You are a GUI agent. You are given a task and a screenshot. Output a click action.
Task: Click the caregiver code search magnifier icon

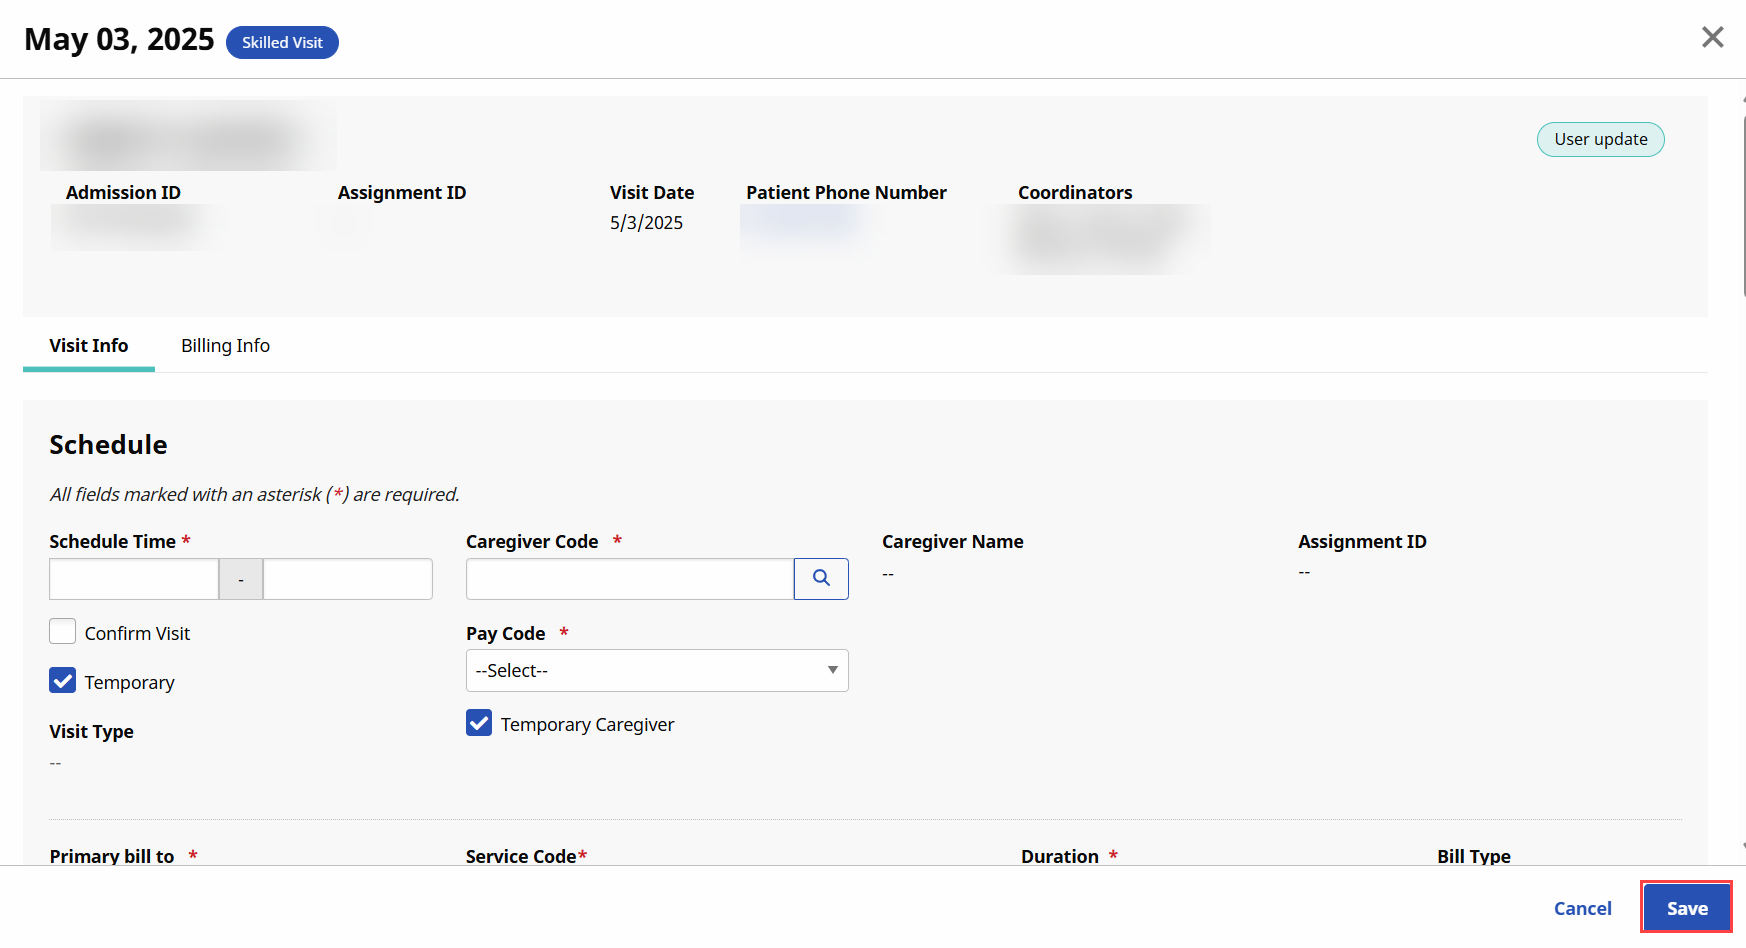[821, 579]
